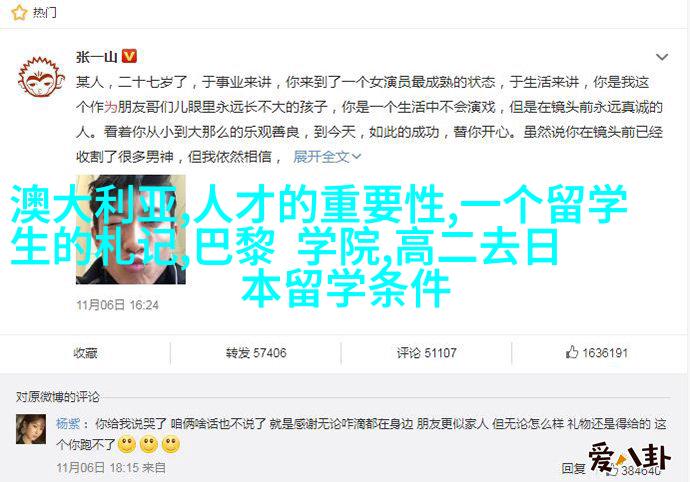The image size is (690, 482).
Task: Toggle 收藏 to favorite this post
Action: [85, 353]
